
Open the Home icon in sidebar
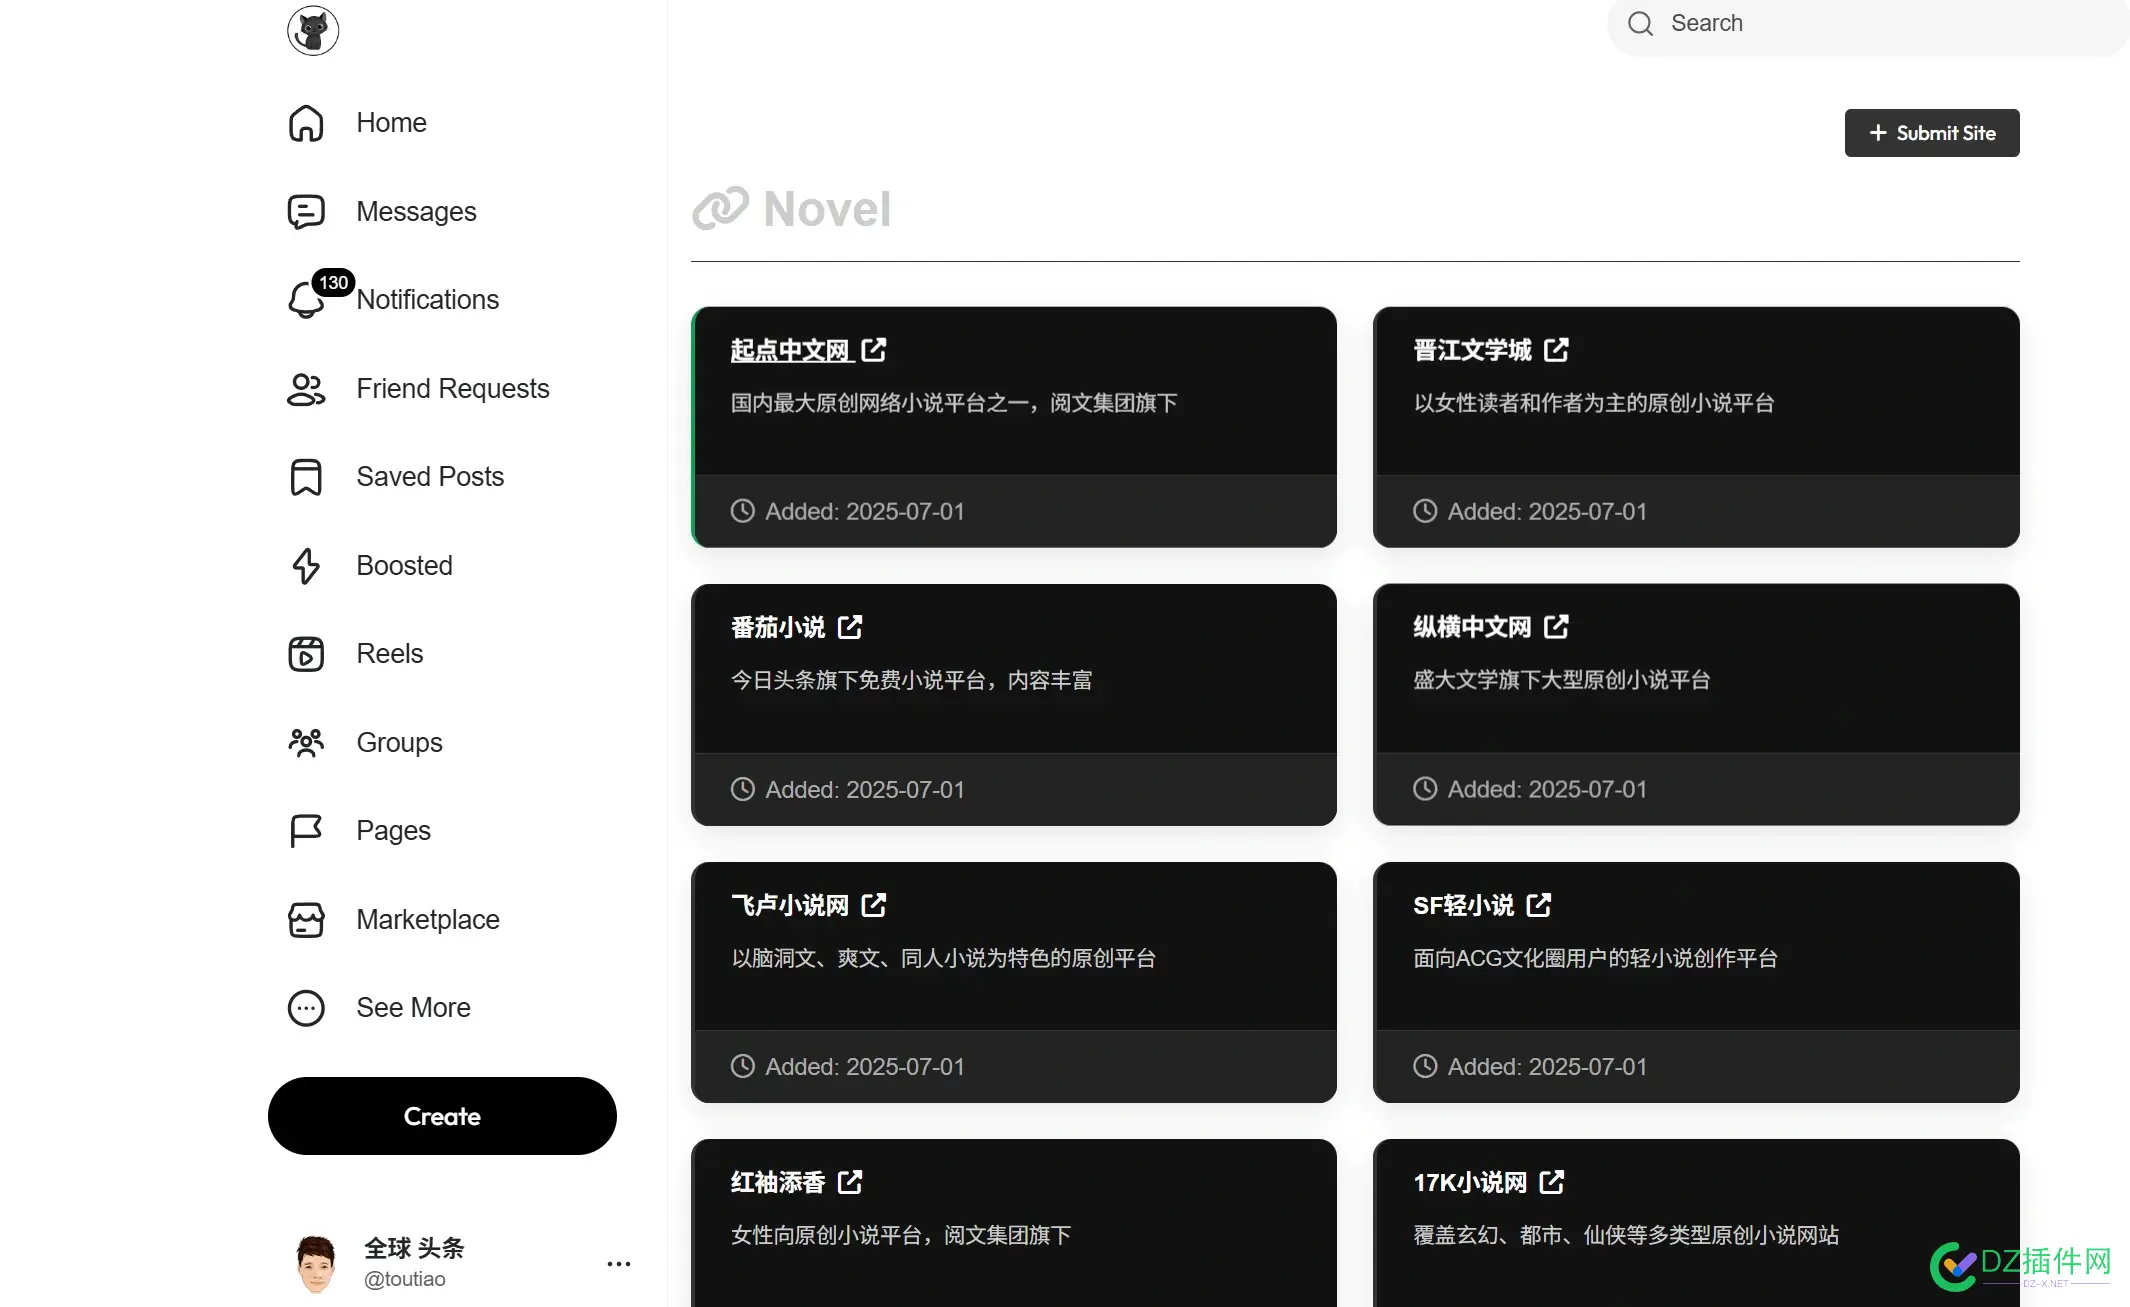(x=306, y=123)
